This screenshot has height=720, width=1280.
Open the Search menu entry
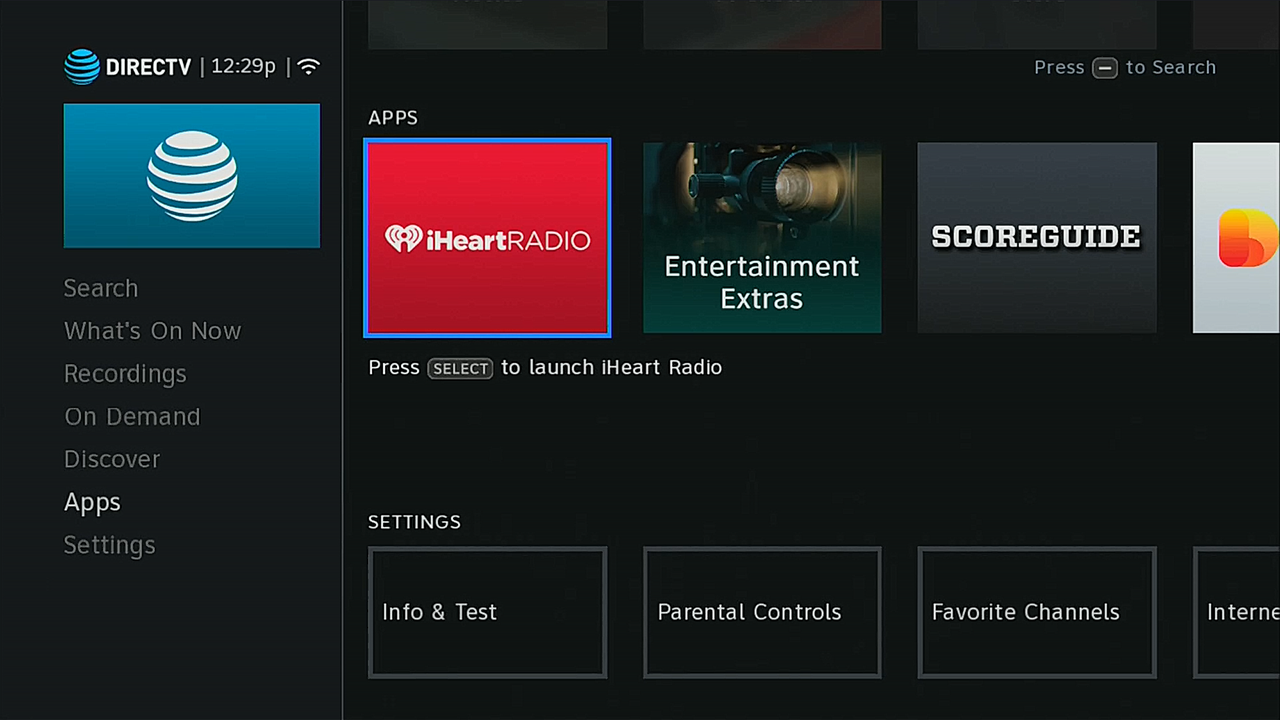click(100, 288)
